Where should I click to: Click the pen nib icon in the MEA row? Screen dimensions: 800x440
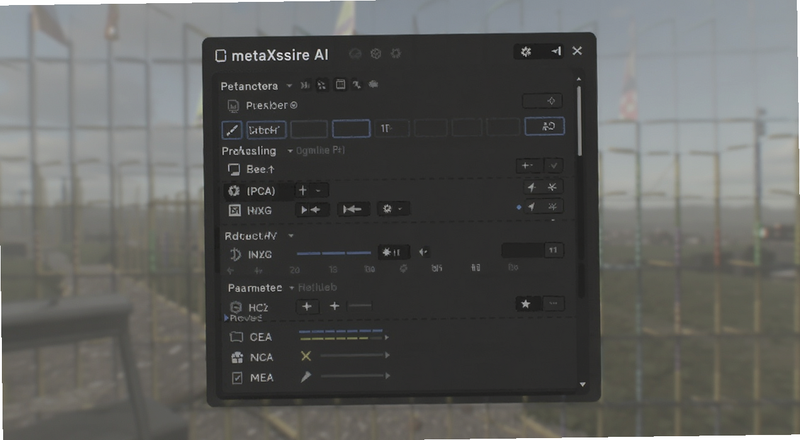click(306, 377)
